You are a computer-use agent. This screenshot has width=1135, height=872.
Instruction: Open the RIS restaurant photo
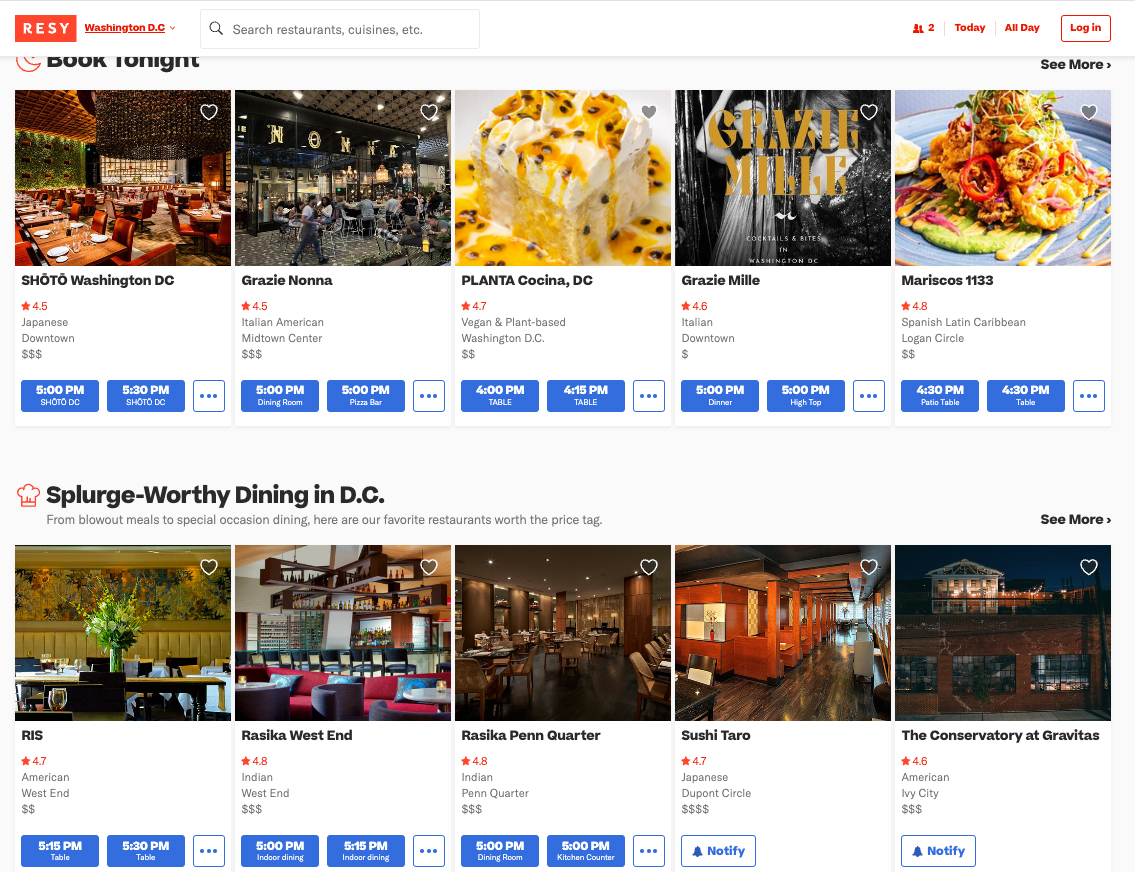[x=123, y=632]
